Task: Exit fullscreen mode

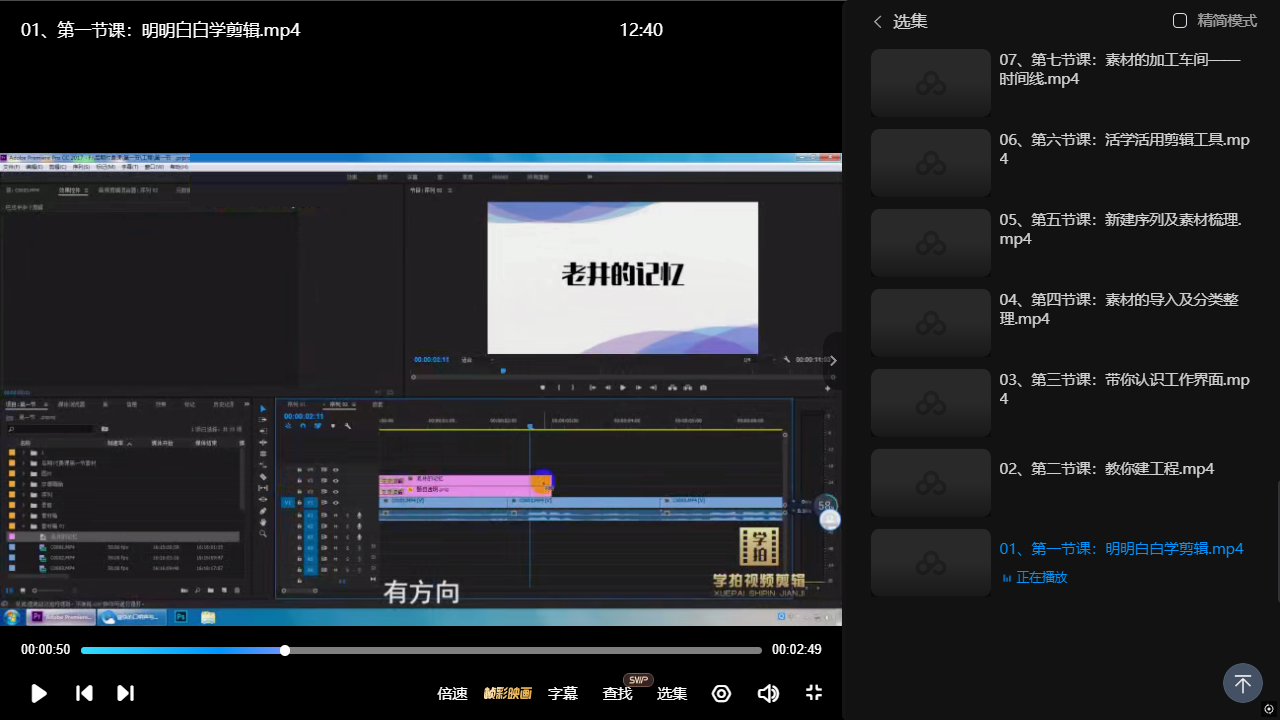Action: [814, 693]
